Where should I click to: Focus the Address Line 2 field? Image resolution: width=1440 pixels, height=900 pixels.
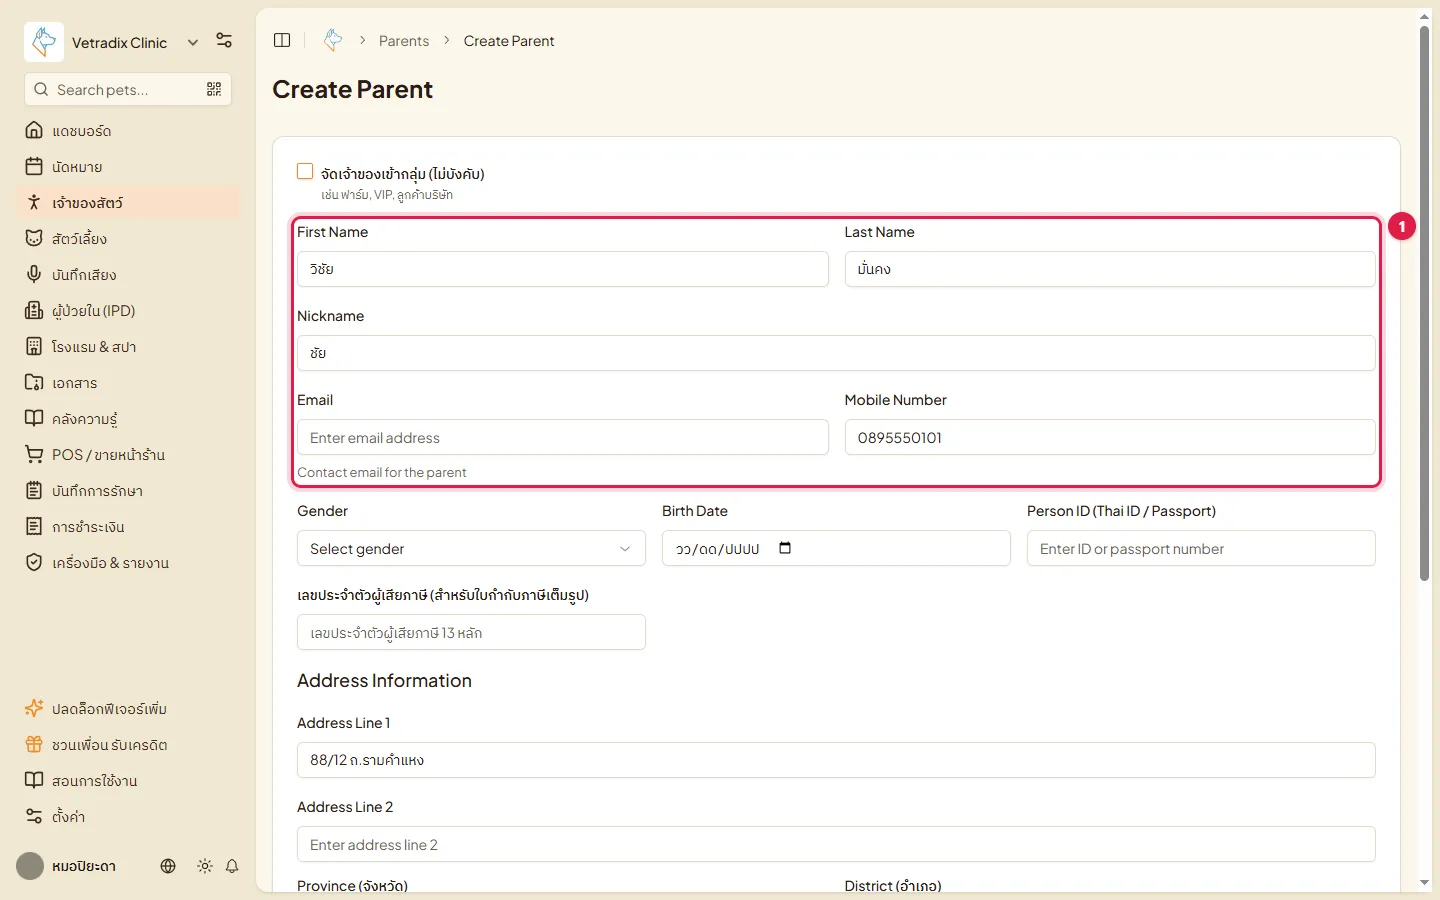point(836,844)
